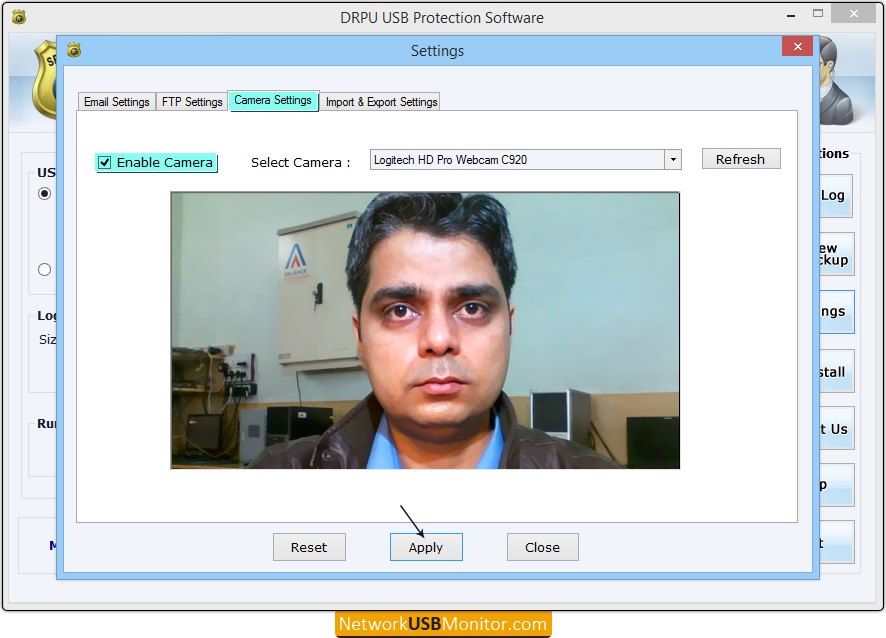
Task: Switch to the FTP Settings tab
Action: 192,102
